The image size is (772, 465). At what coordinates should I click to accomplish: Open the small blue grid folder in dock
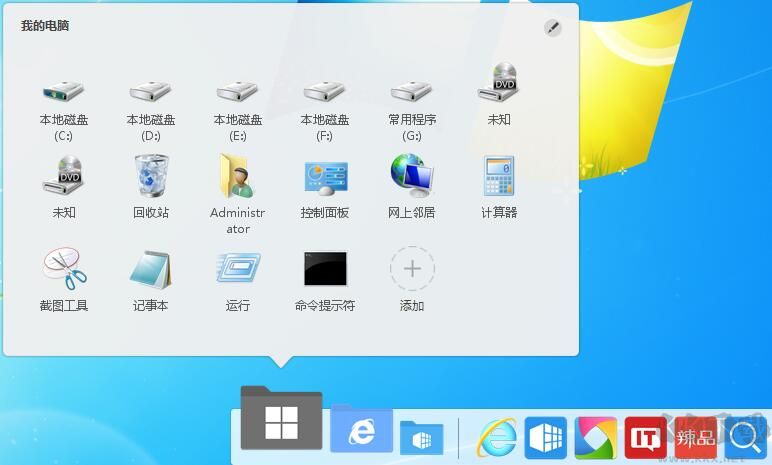pos(421,437)
